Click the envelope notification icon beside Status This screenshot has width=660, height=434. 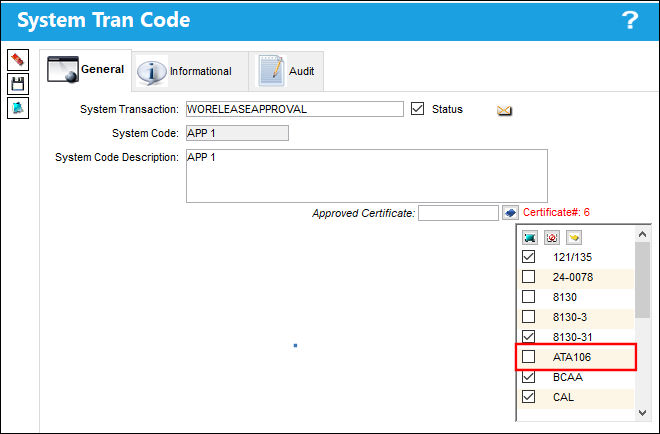click(504, 110)
